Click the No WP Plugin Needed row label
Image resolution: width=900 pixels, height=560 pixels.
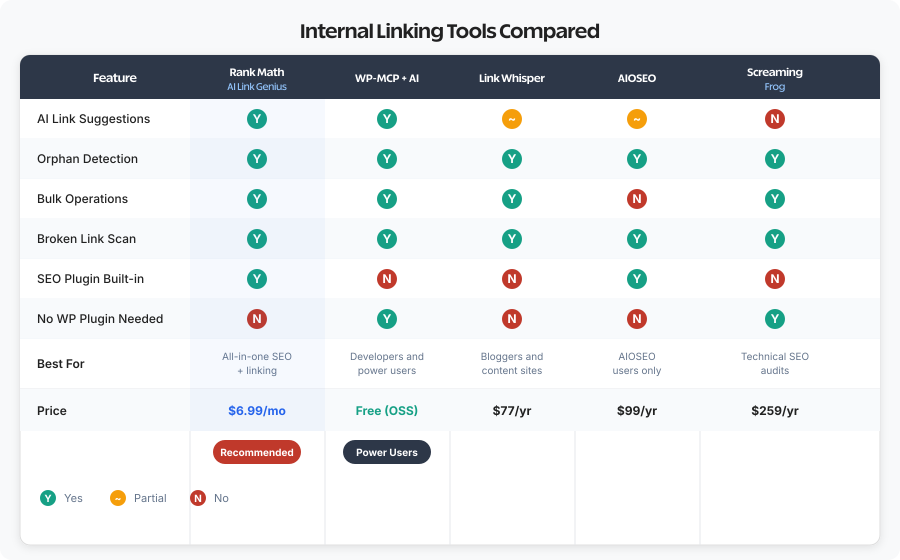100,319
